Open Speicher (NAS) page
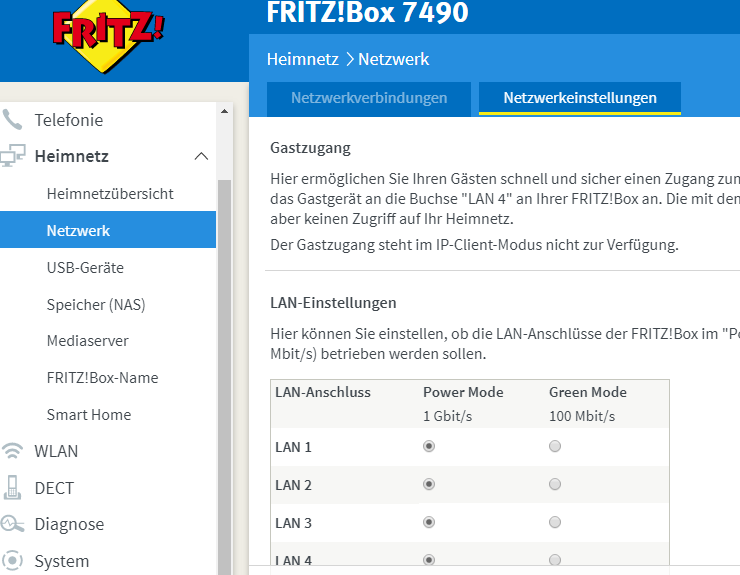This screenshot has height=575, width=740. 96,304
